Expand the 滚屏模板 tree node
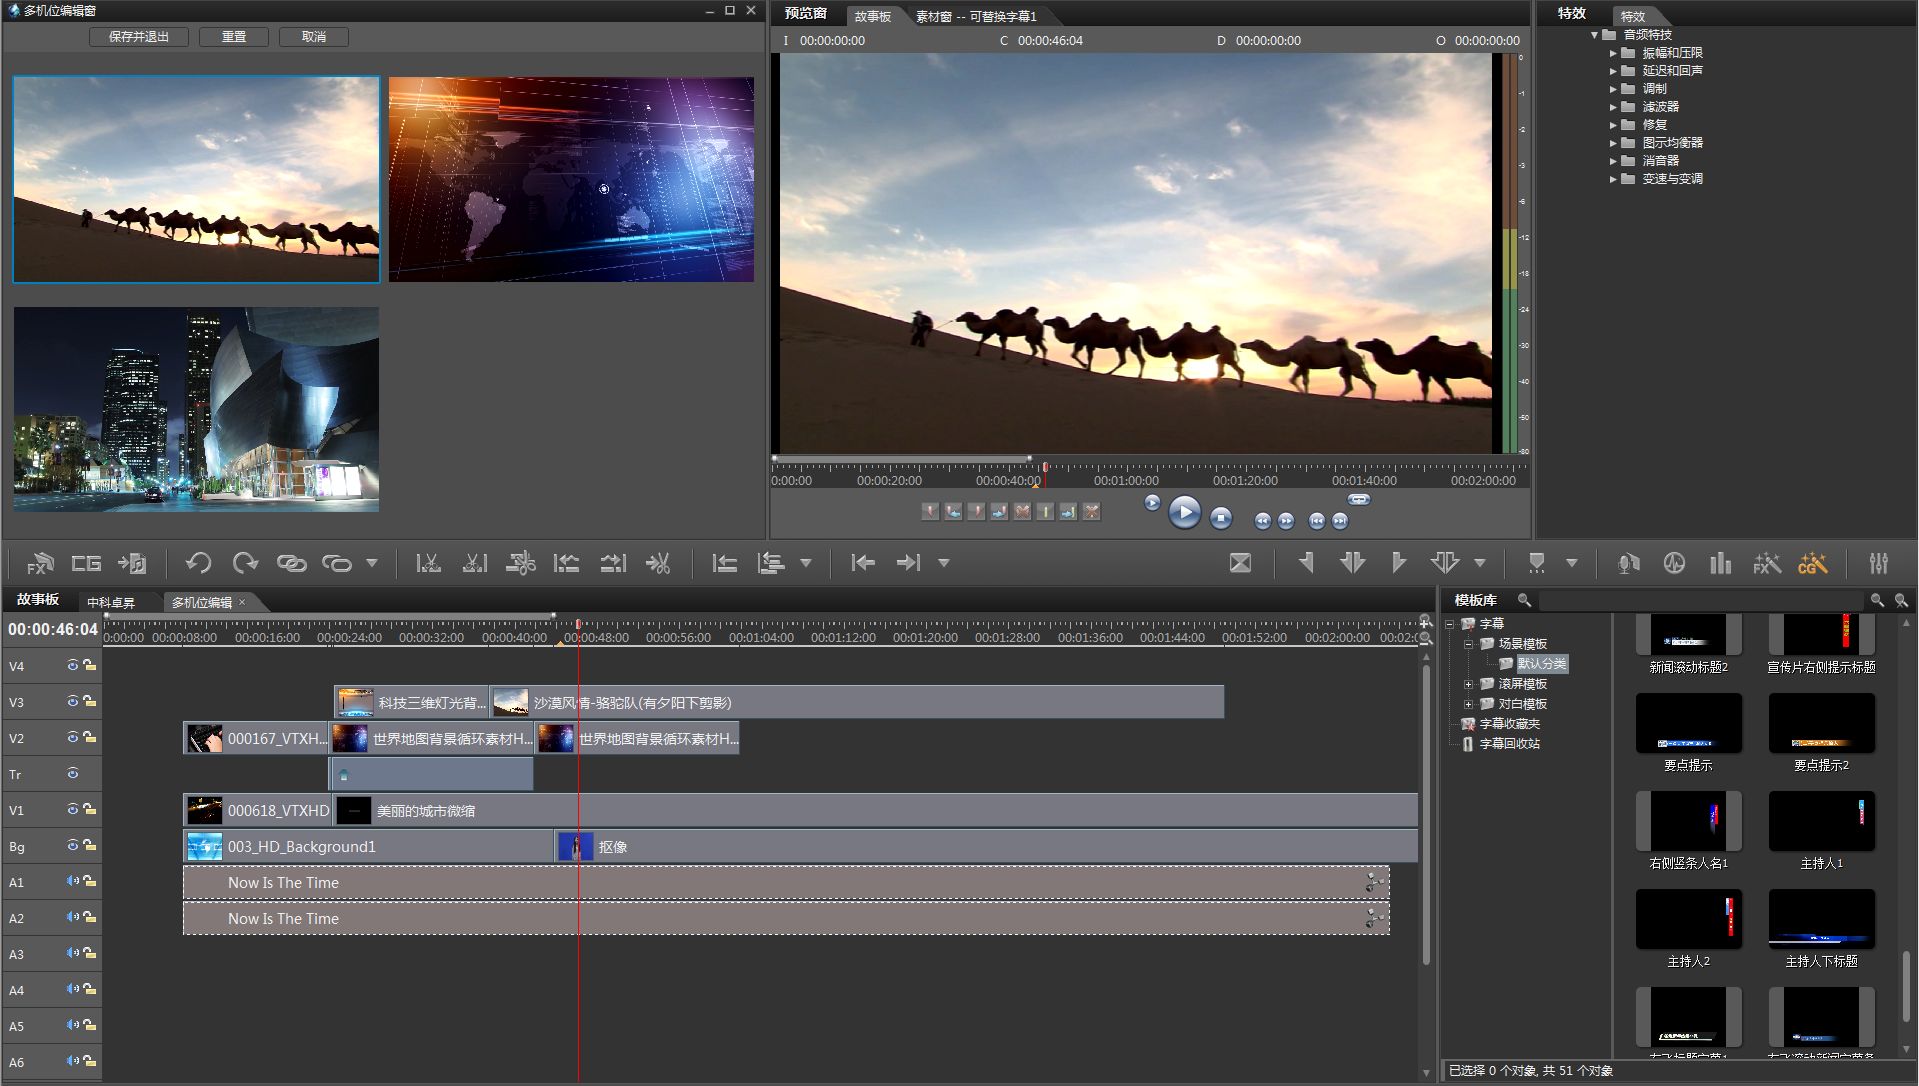The width and height of the screenshot is (1919, 1086). tap(1468, 684)
